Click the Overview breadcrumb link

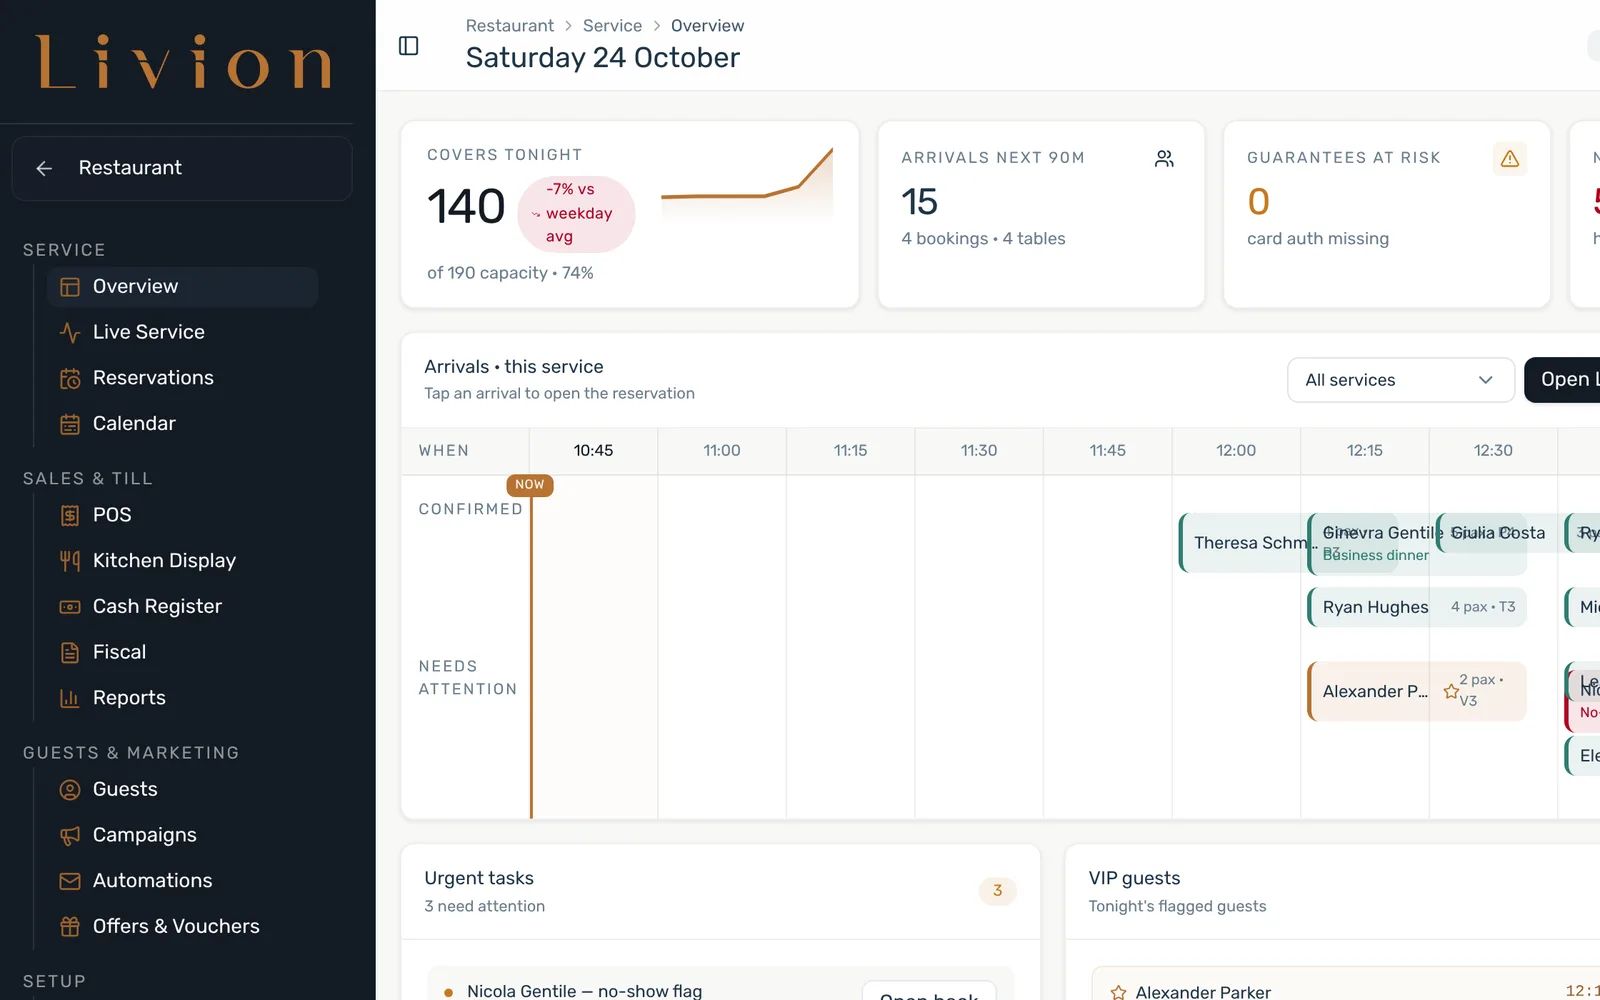tap(708, 26)
